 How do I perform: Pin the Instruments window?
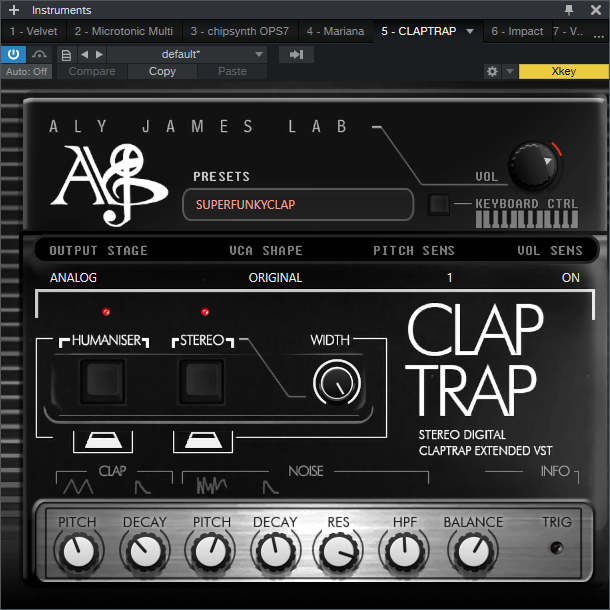569,10
